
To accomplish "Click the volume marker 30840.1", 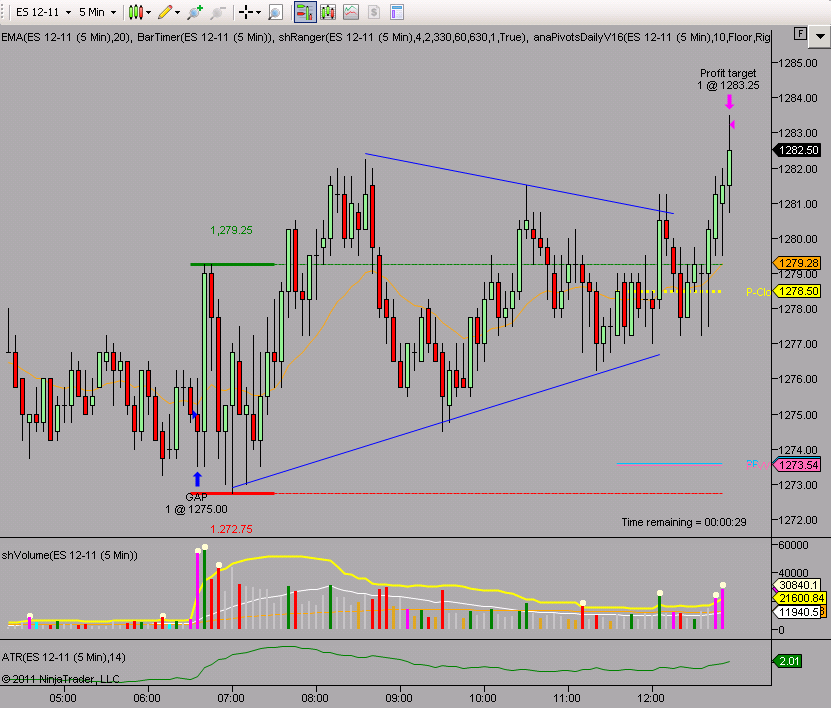I will click(x=799, y=585).
